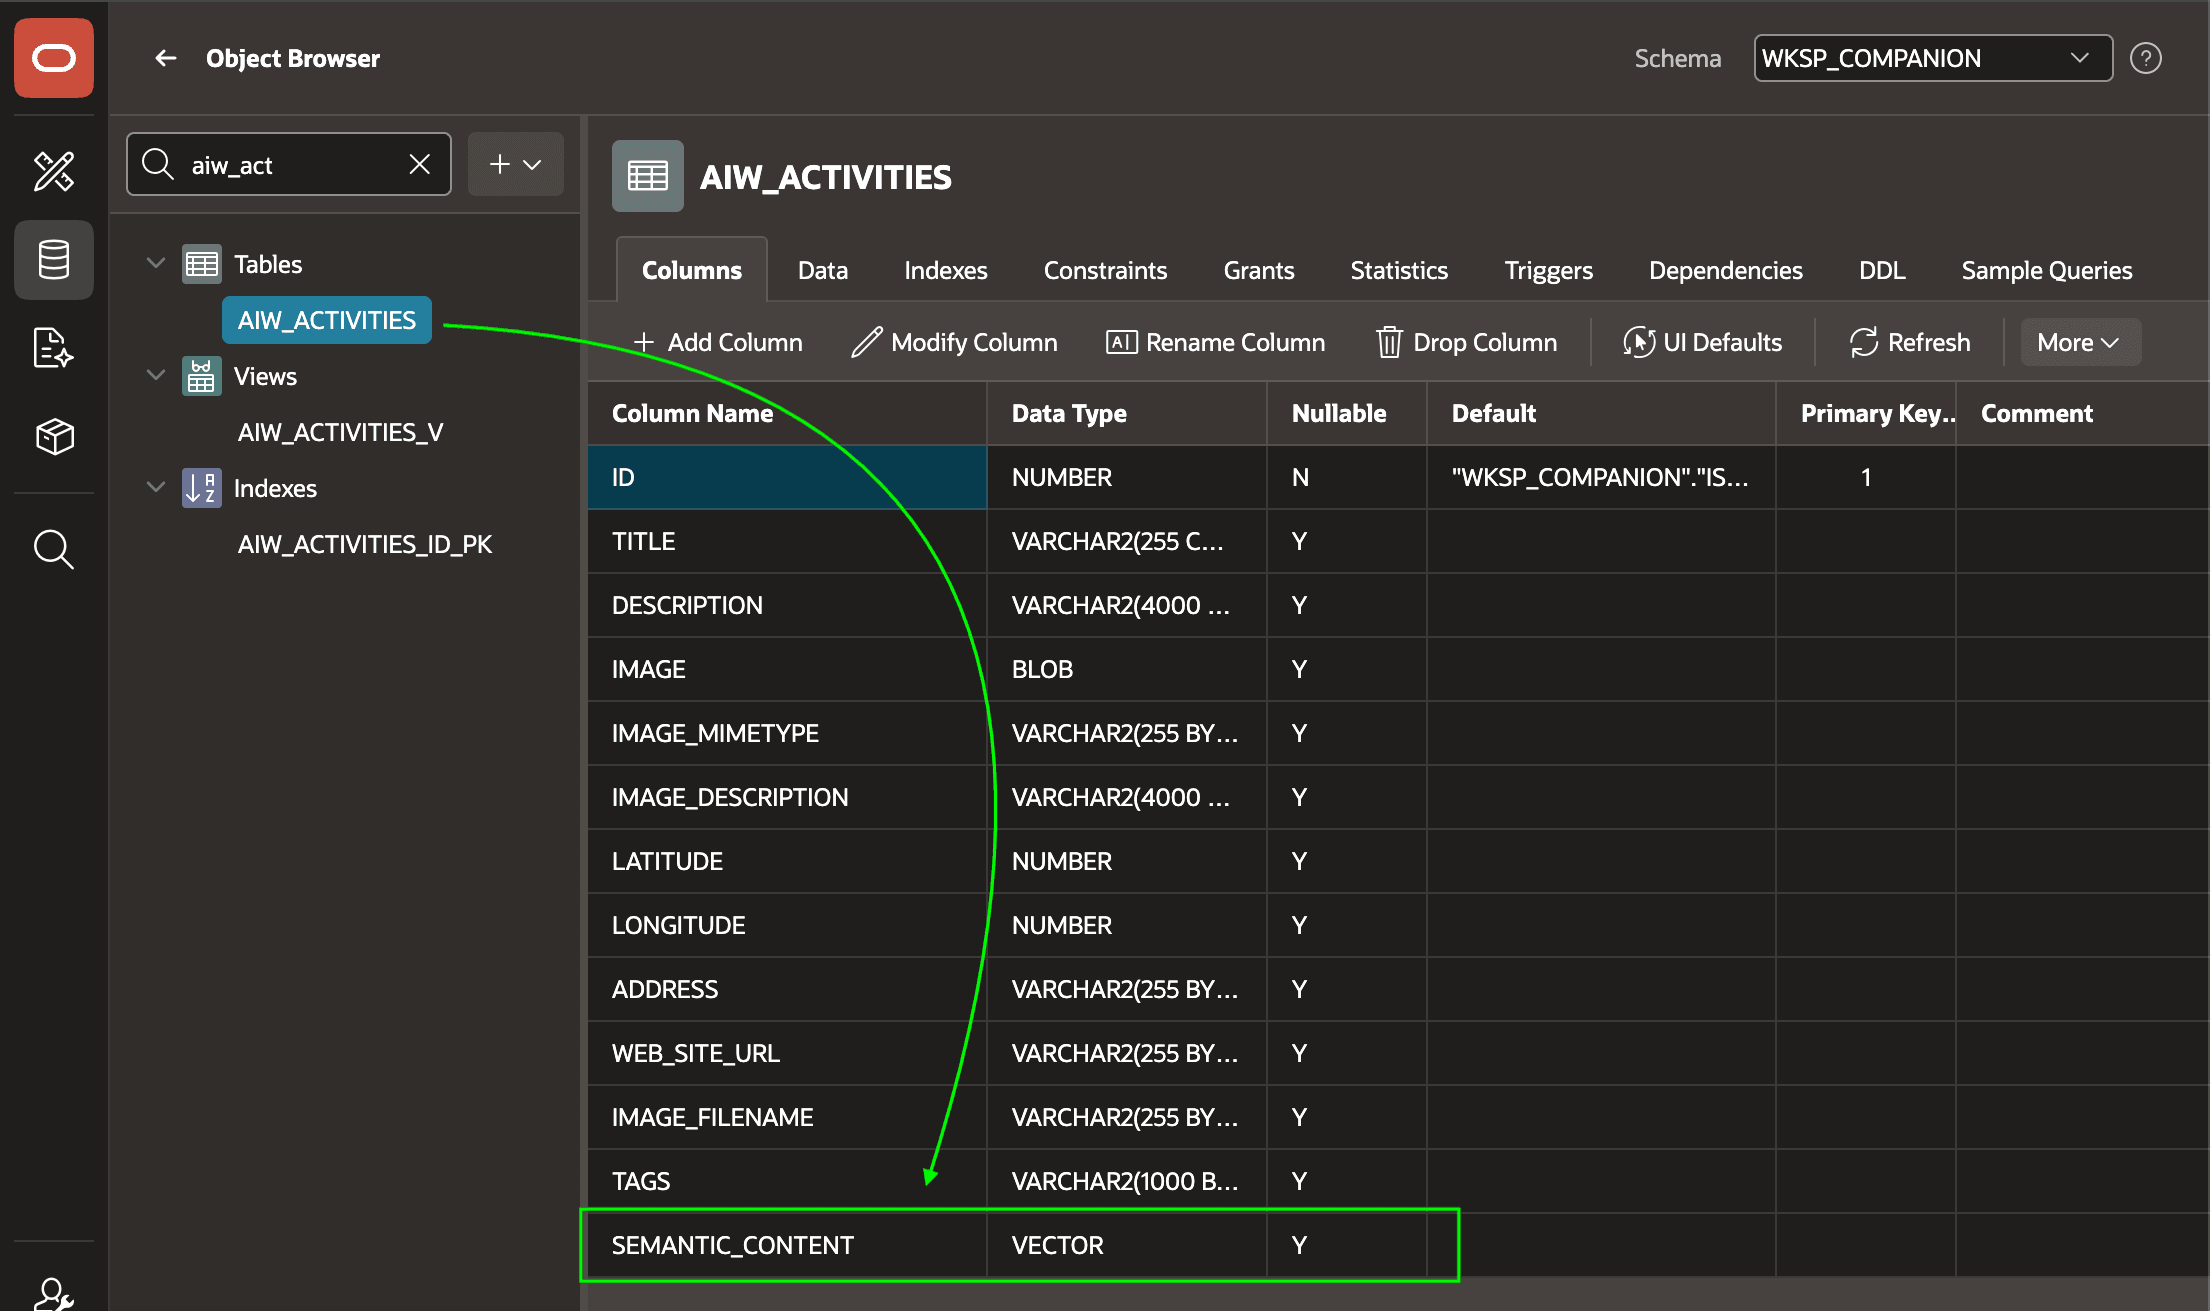Switch to the DDL tab
The image size is (2210, 1311).
click(x=1882, y=270)
